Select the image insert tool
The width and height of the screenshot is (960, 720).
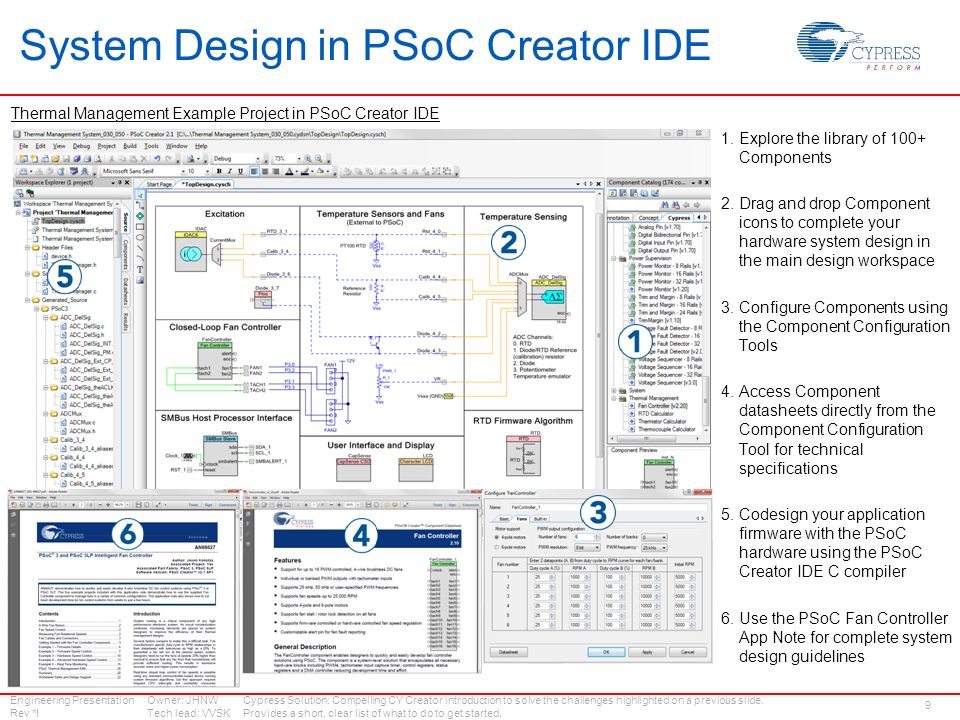click(x=140, y=280)
